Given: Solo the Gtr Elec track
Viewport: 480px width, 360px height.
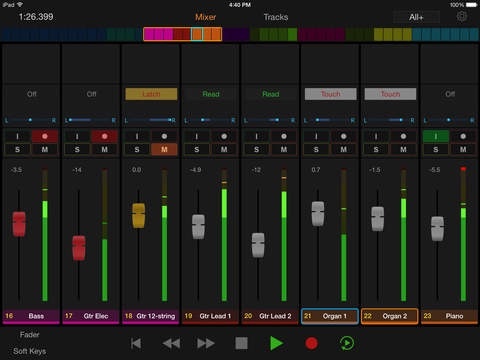Looking at the screenshot, I should click(x=77, y=149).
